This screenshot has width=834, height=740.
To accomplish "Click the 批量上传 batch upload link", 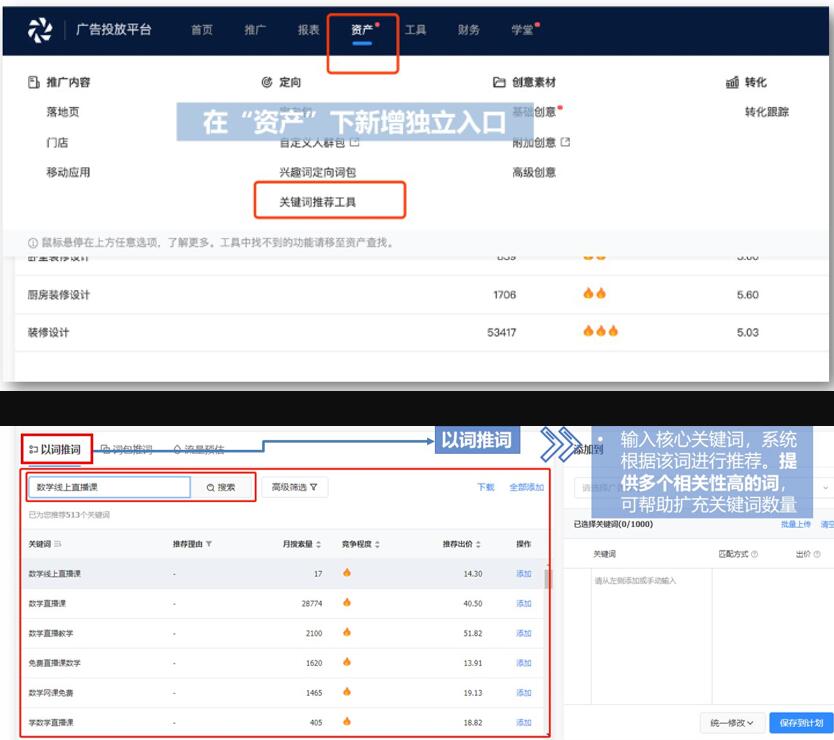I will [x=796, y=524].
